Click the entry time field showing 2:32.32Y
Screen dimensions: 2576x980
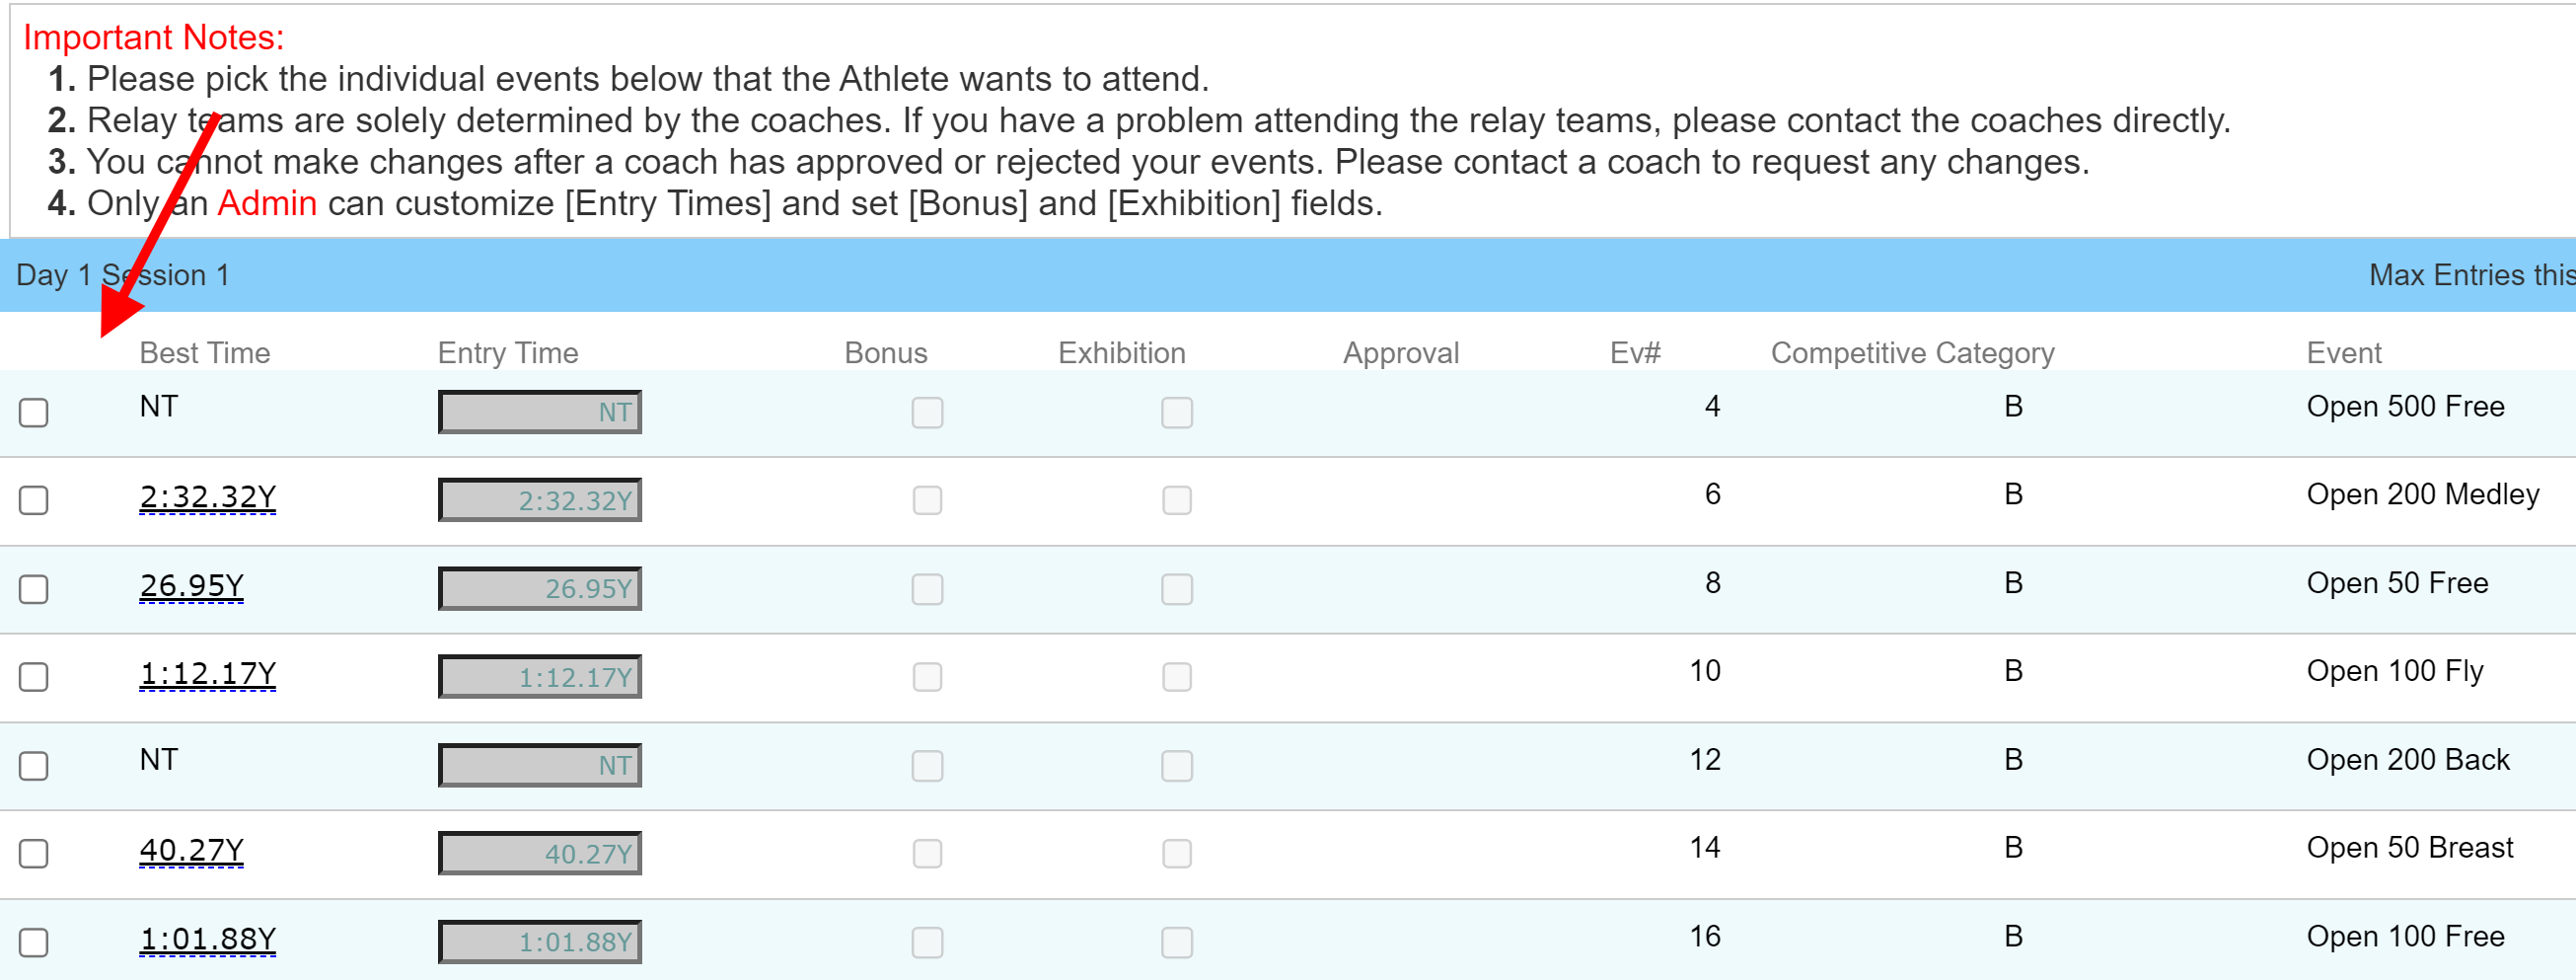click(540, 500)
